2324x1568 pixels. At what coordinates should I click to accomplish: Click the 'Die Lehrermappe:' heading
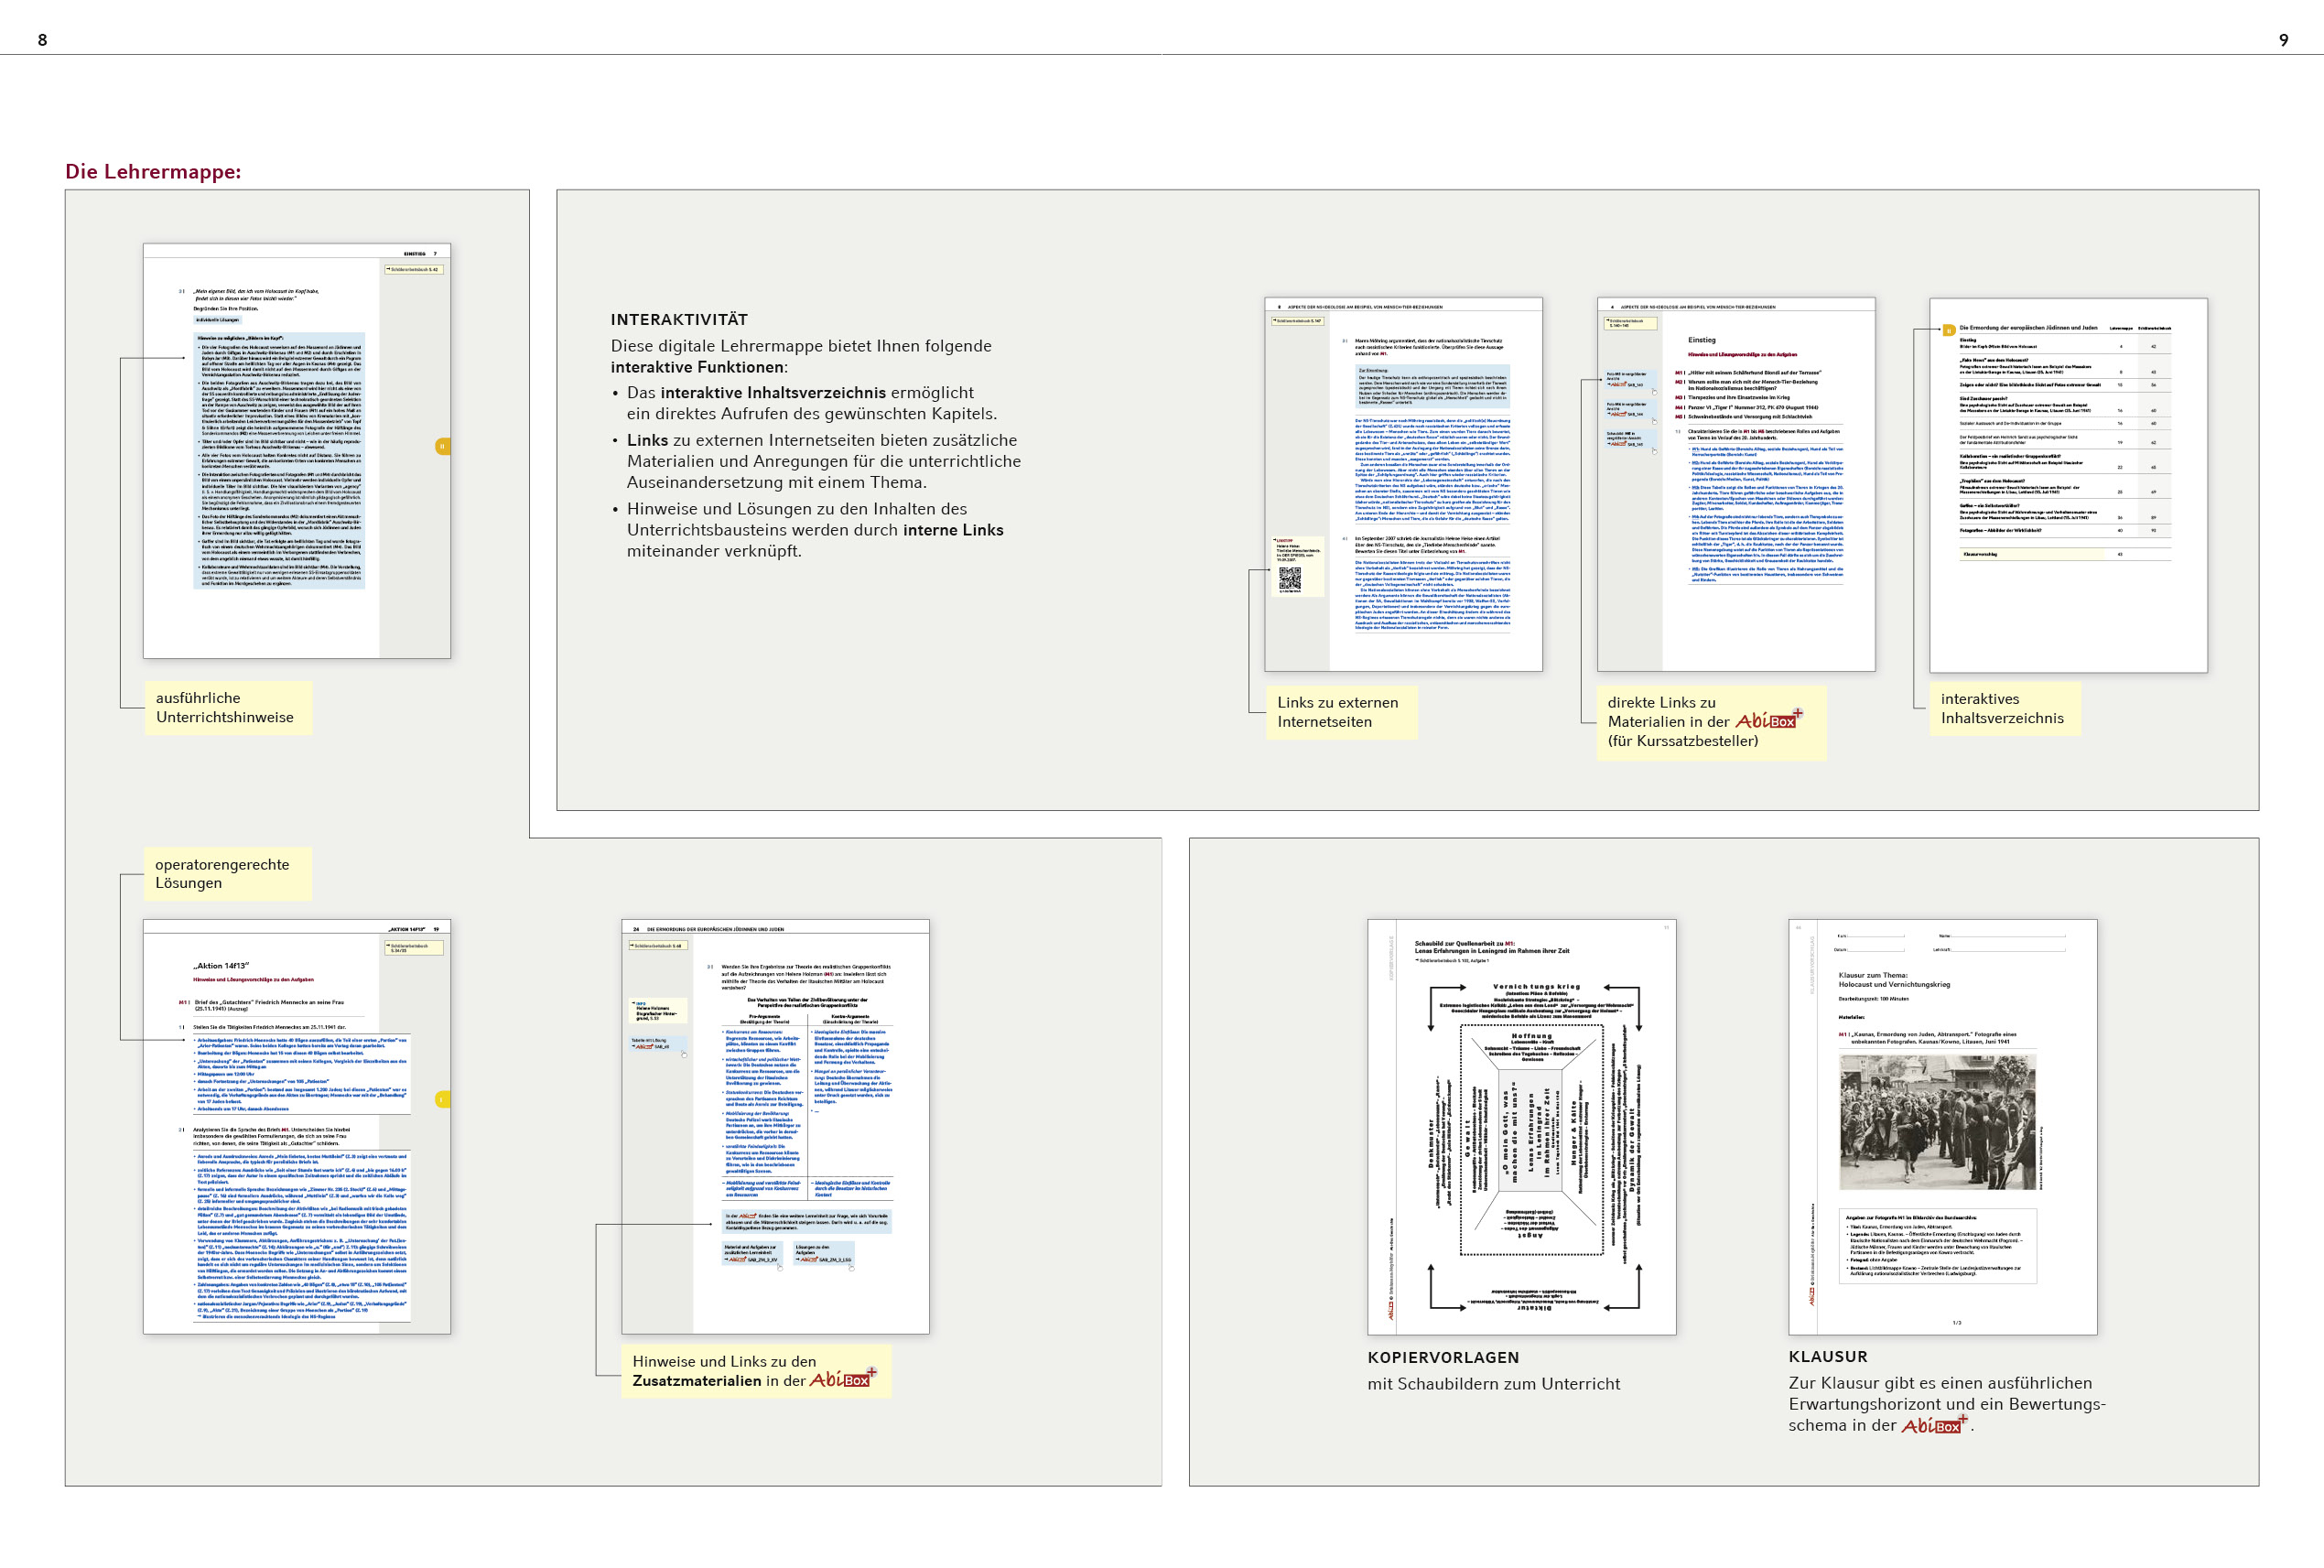153,171
